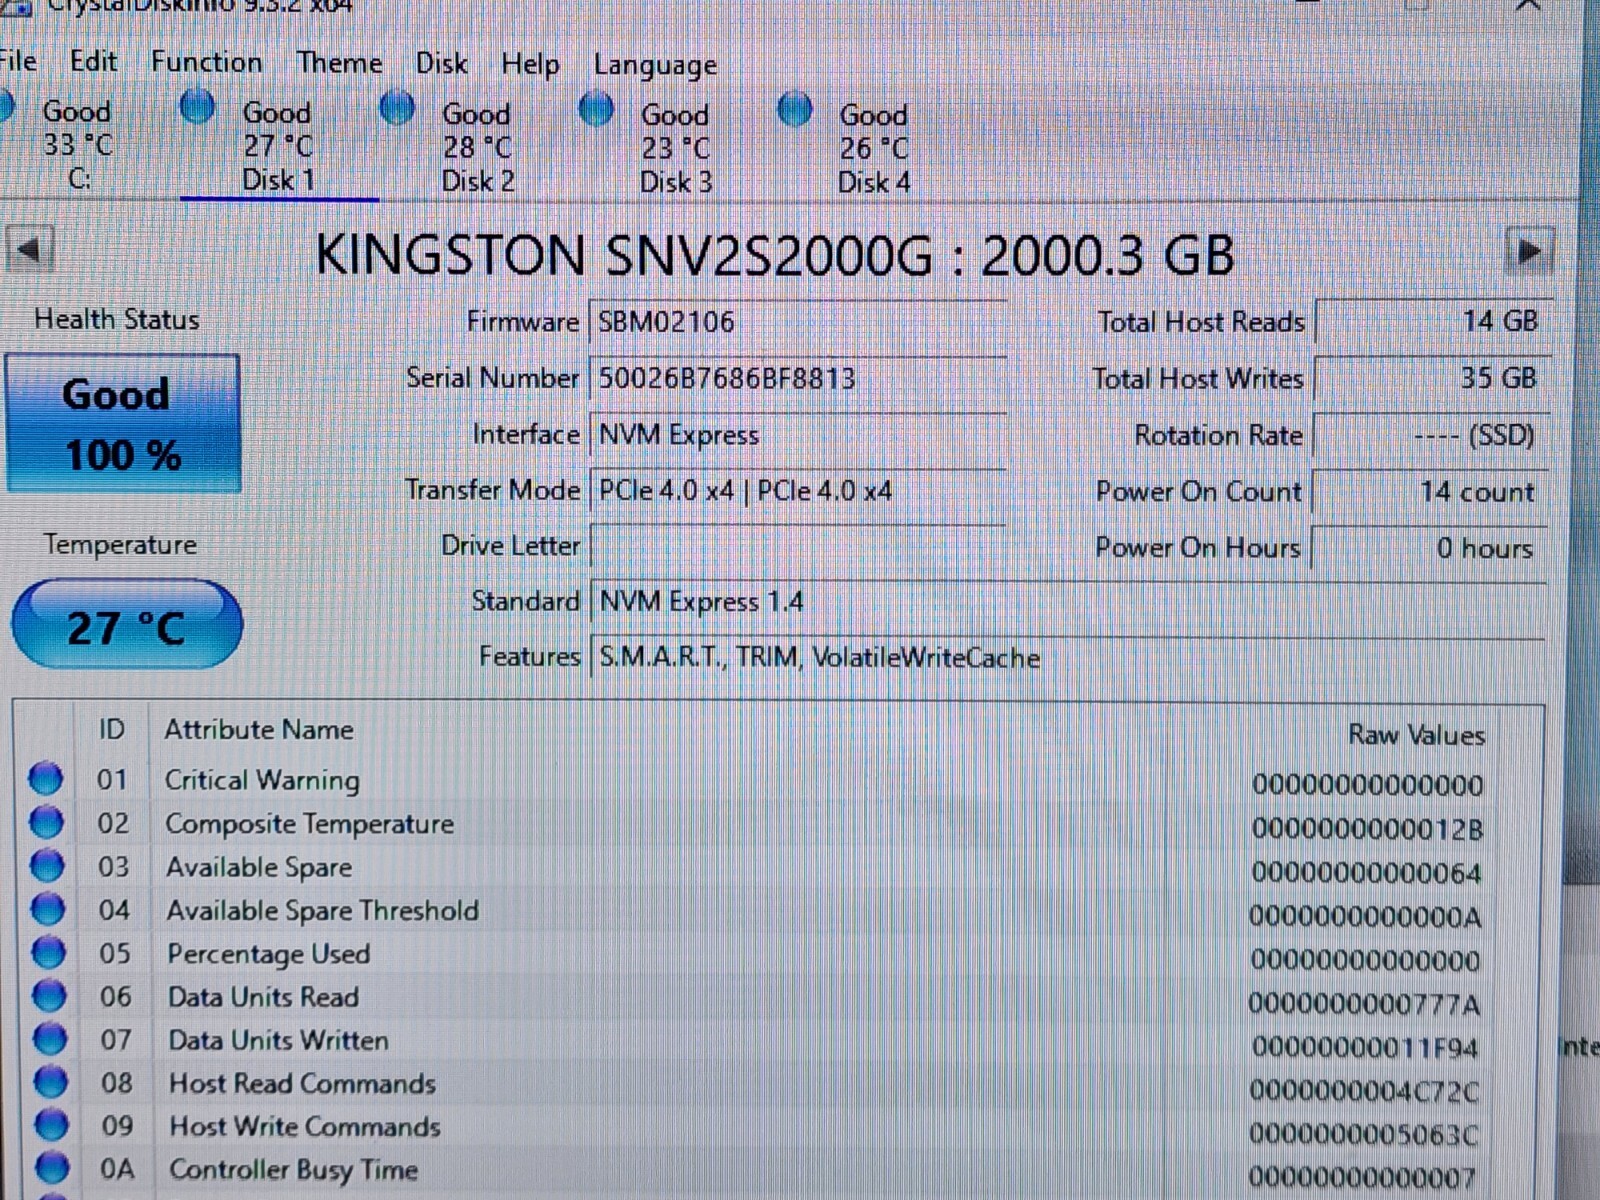Click Power On Count value 14 count
The image size is (1600, 1200).
point(1430,491)
